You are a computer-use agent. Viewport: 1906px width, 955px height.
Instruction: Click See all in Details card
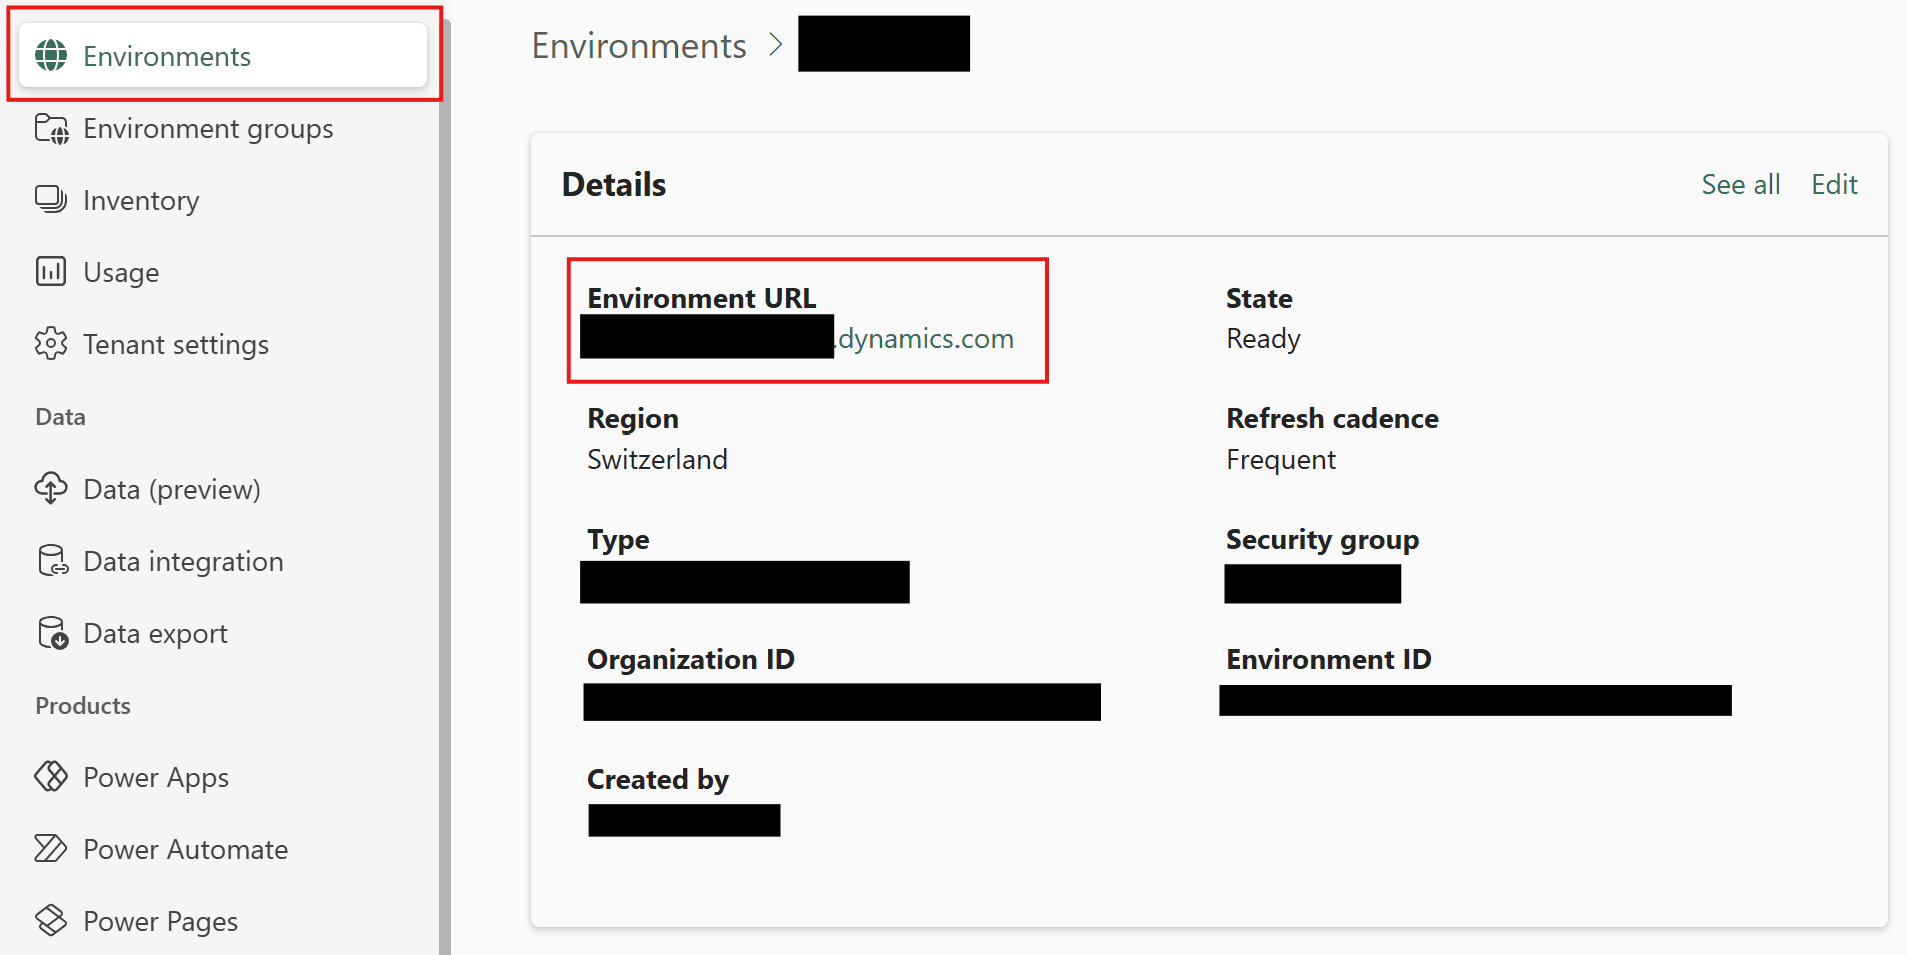1741,184
